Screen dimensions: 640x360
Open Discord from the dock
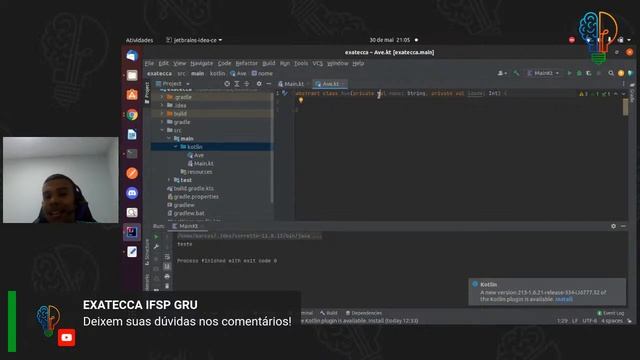[x=132, y=193]
